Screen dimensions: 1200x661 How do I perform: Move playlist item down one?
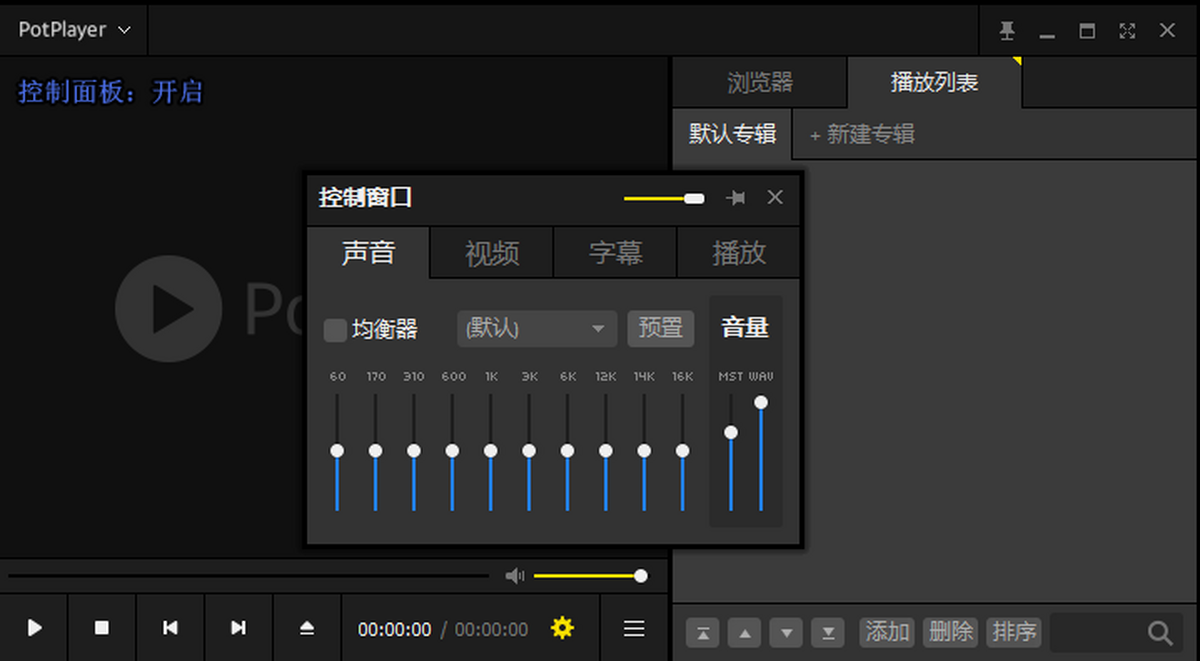[x=786, y=633]
